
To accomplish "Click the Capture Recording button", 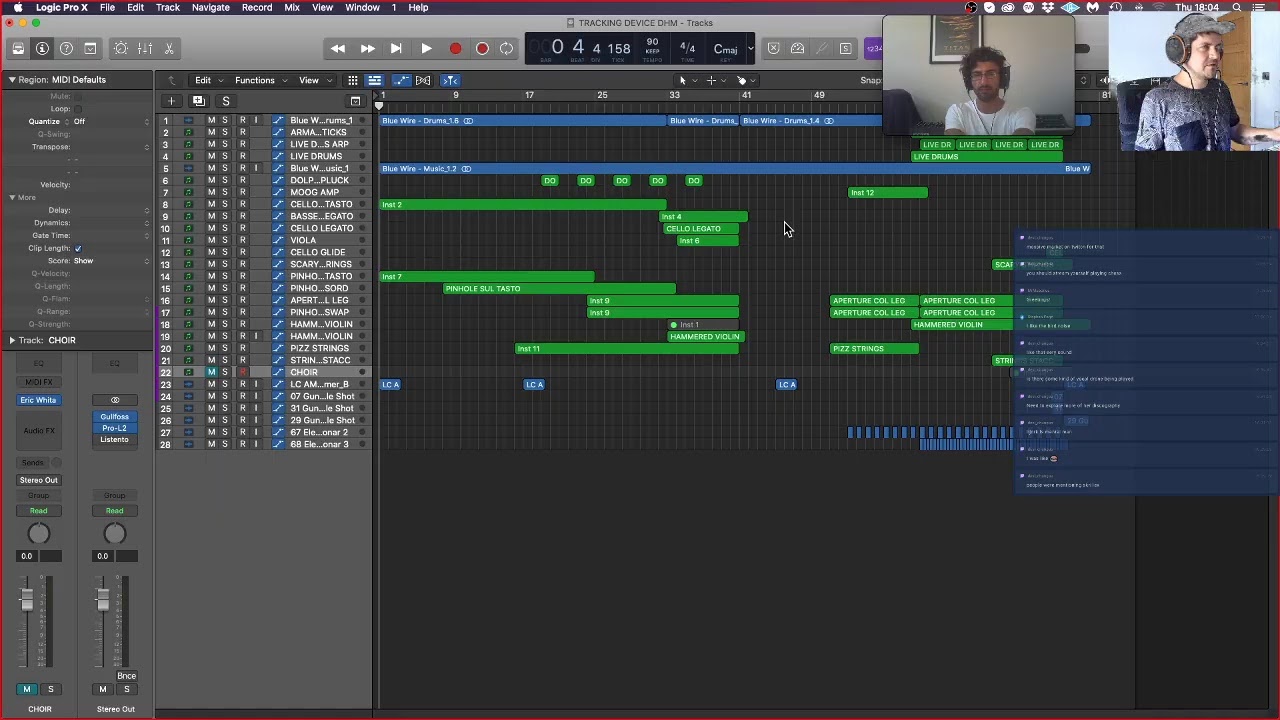I will point(482,48).
